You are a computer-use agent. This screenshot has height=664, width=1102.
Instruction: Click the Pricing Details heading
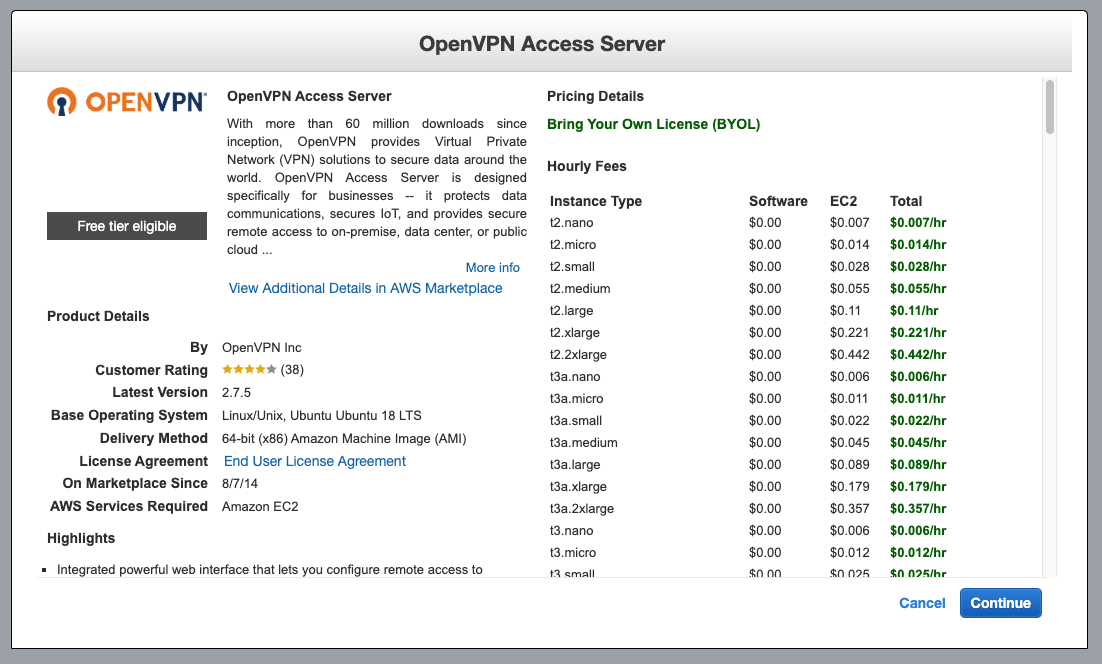pyautogui.click(x=595, y=96)
